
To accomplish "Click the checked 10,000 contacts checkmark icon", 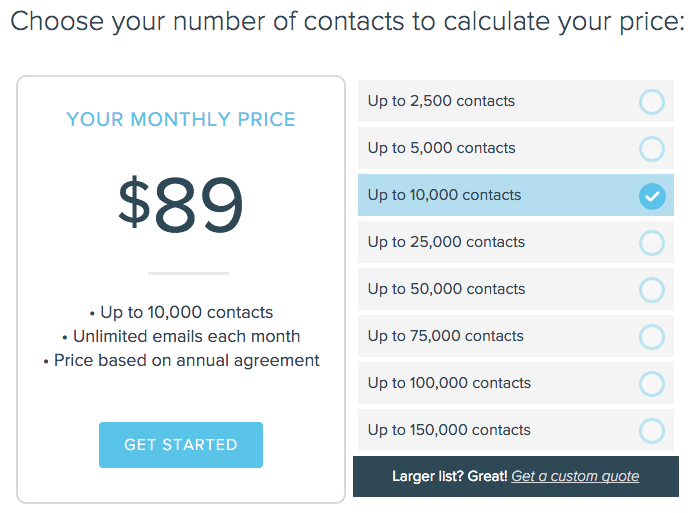I will [x=651, y=196].
